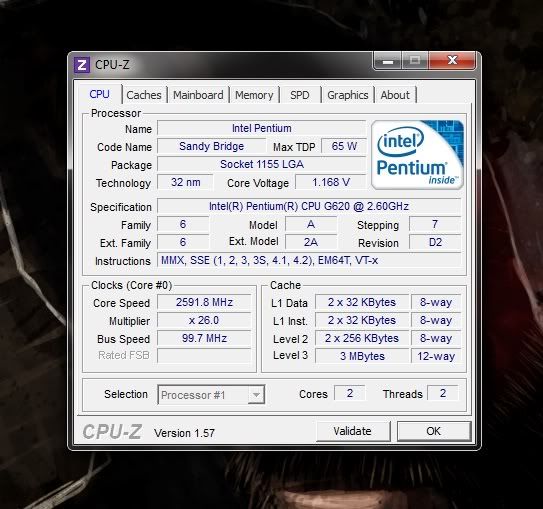This screenshot has width=543, height=509.
Task: Click the Family value field
Action: coord(183,224)
